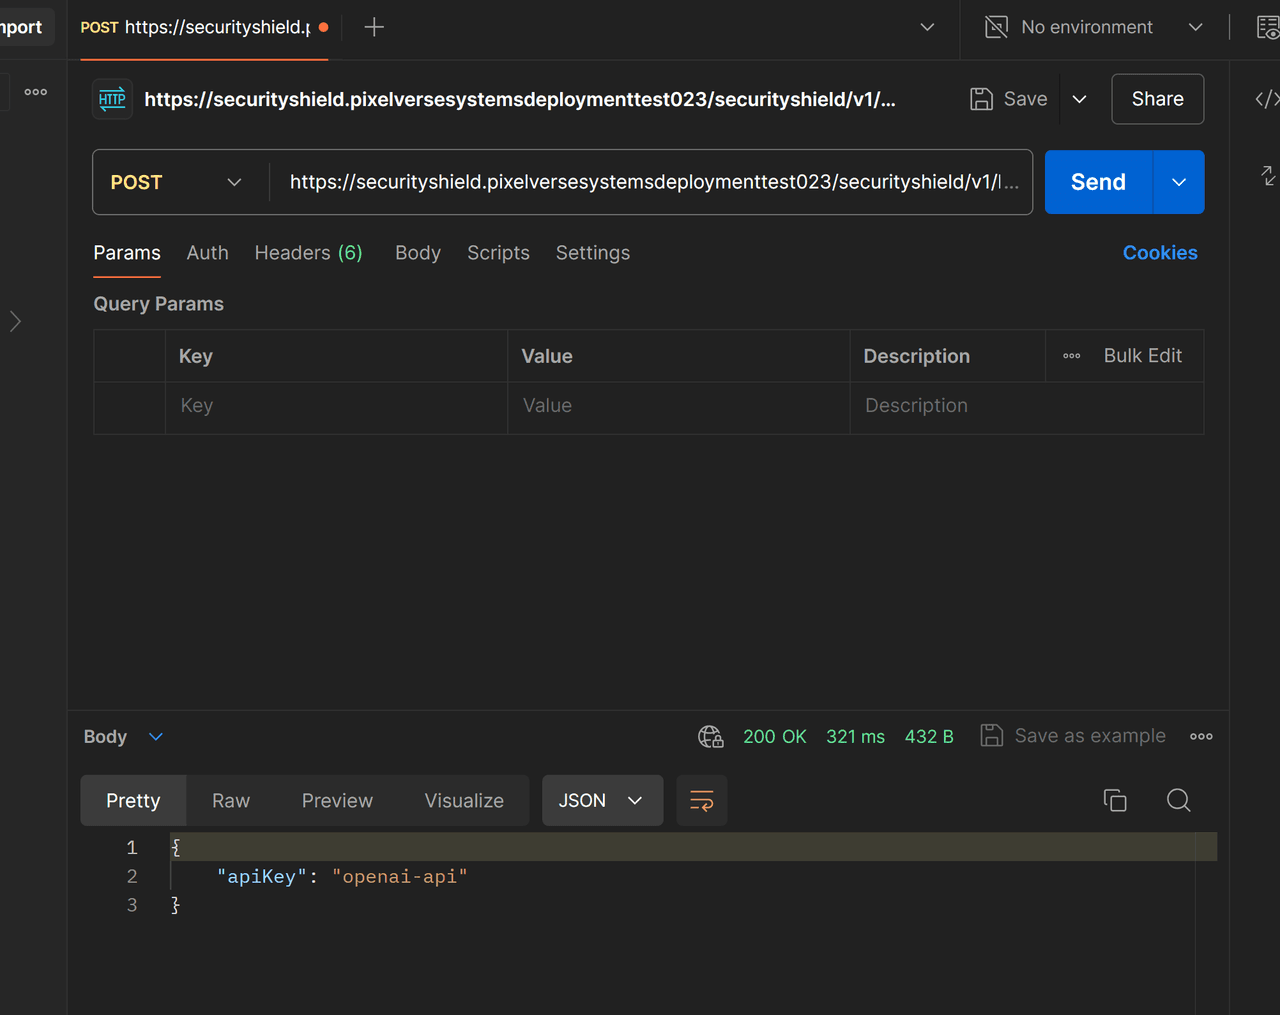Click the copy response icon
The height and width of the screenshot is (1015, 1280).
[1114, 800]
